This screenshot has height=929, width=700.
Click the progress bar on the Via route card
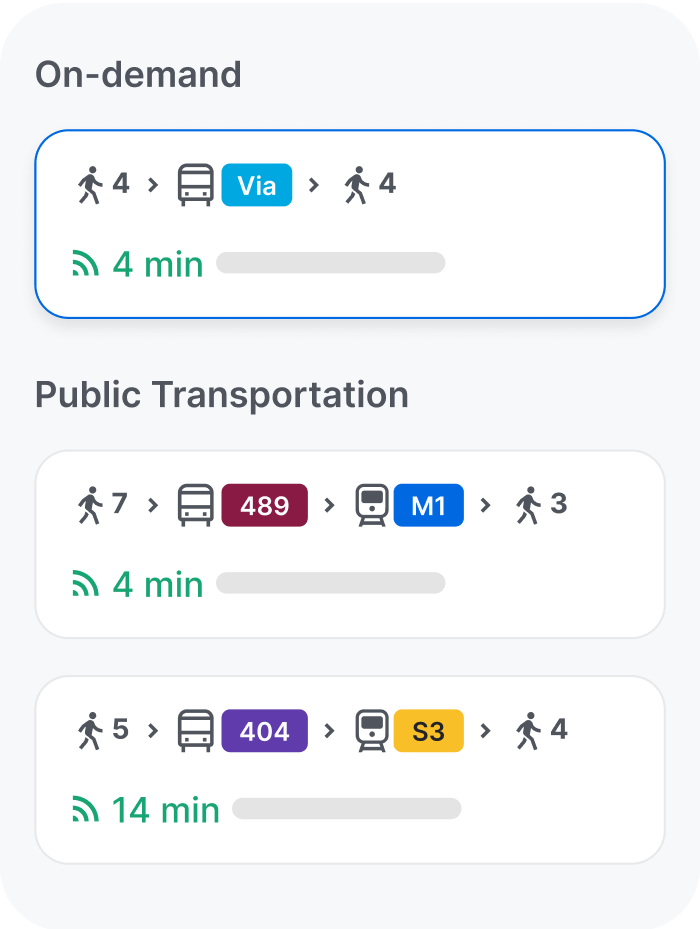point(330,263)
